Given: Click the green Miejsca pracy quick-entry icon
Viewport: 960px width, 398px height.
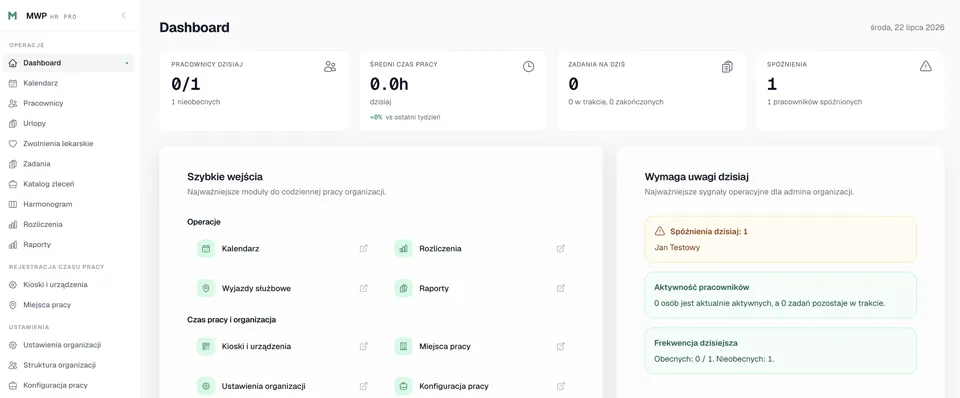Looking at the screenshot, I should click(x=403, y=347).
